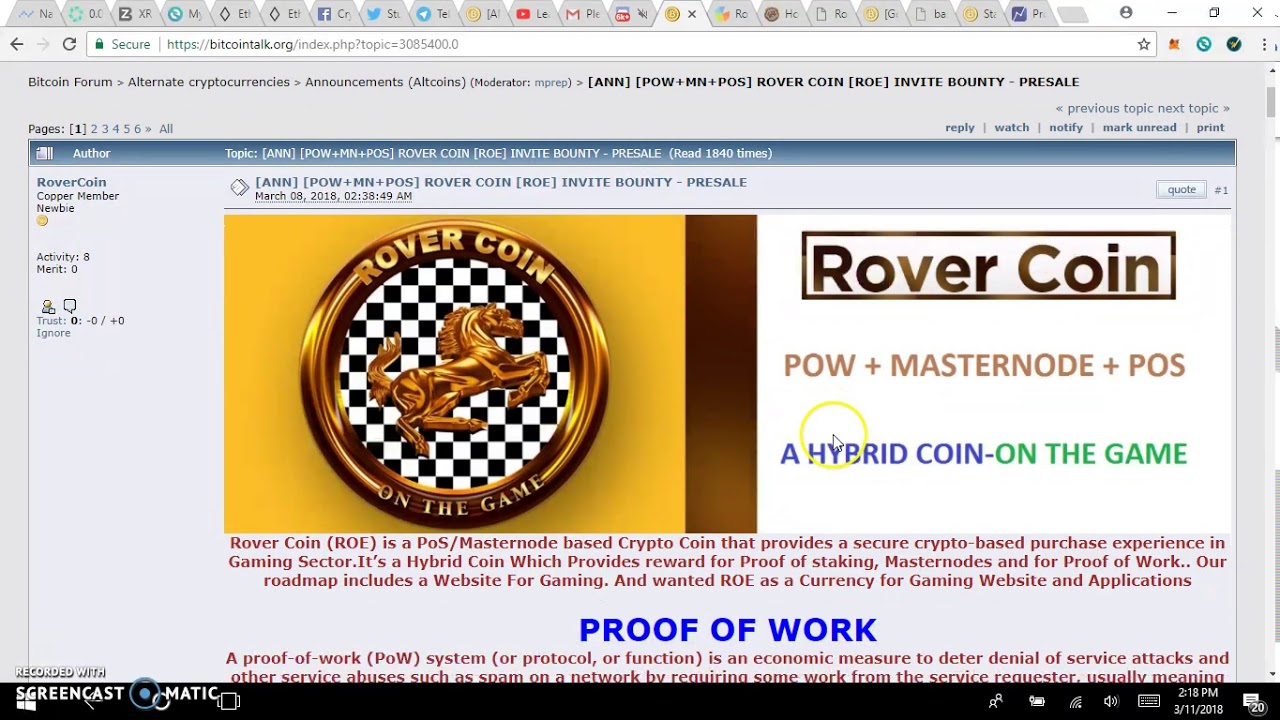
Task: Open Alternate cryptocurrencies board link
Action: (x=209, y=82)
